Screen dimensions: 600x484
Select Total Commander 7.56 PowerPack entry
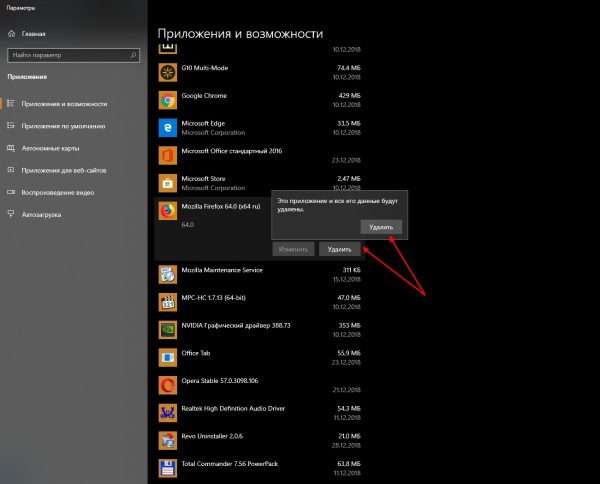[x=230, y=464]
